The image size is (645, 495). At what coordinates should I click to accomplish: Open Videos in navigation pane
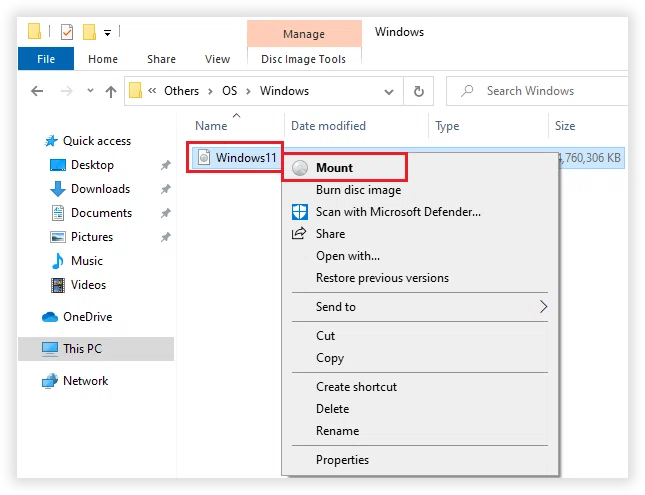click(x=88, y=285)
